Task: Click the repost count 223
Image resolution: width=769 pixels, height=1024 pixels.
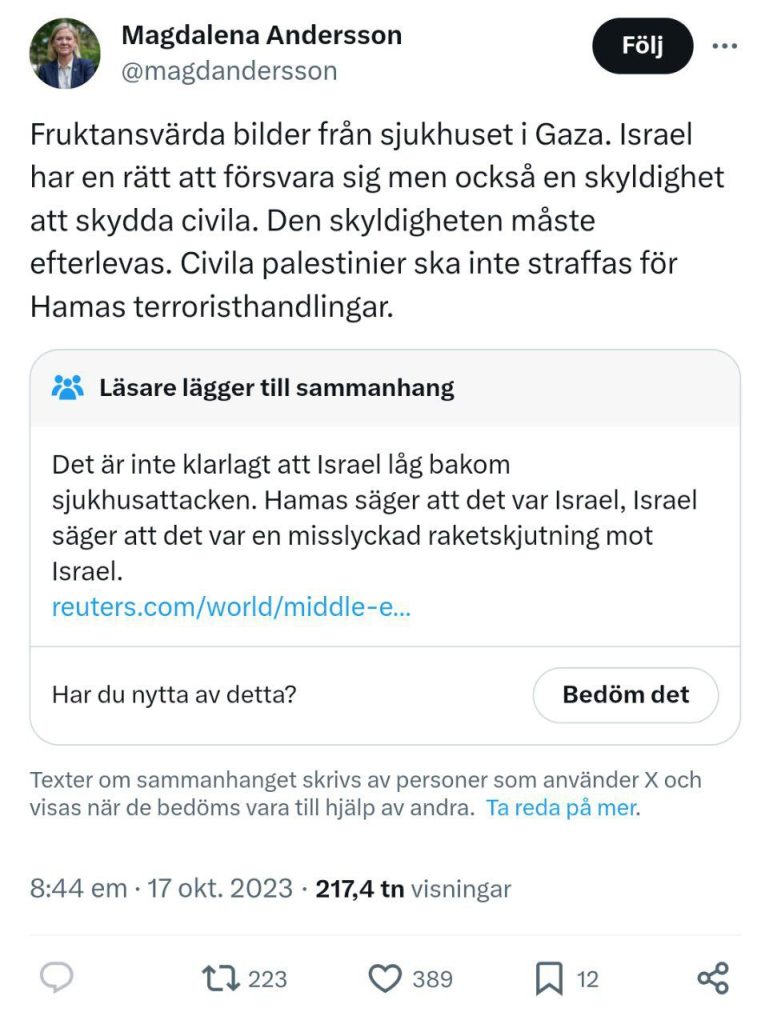Action: tap(267, 979)
